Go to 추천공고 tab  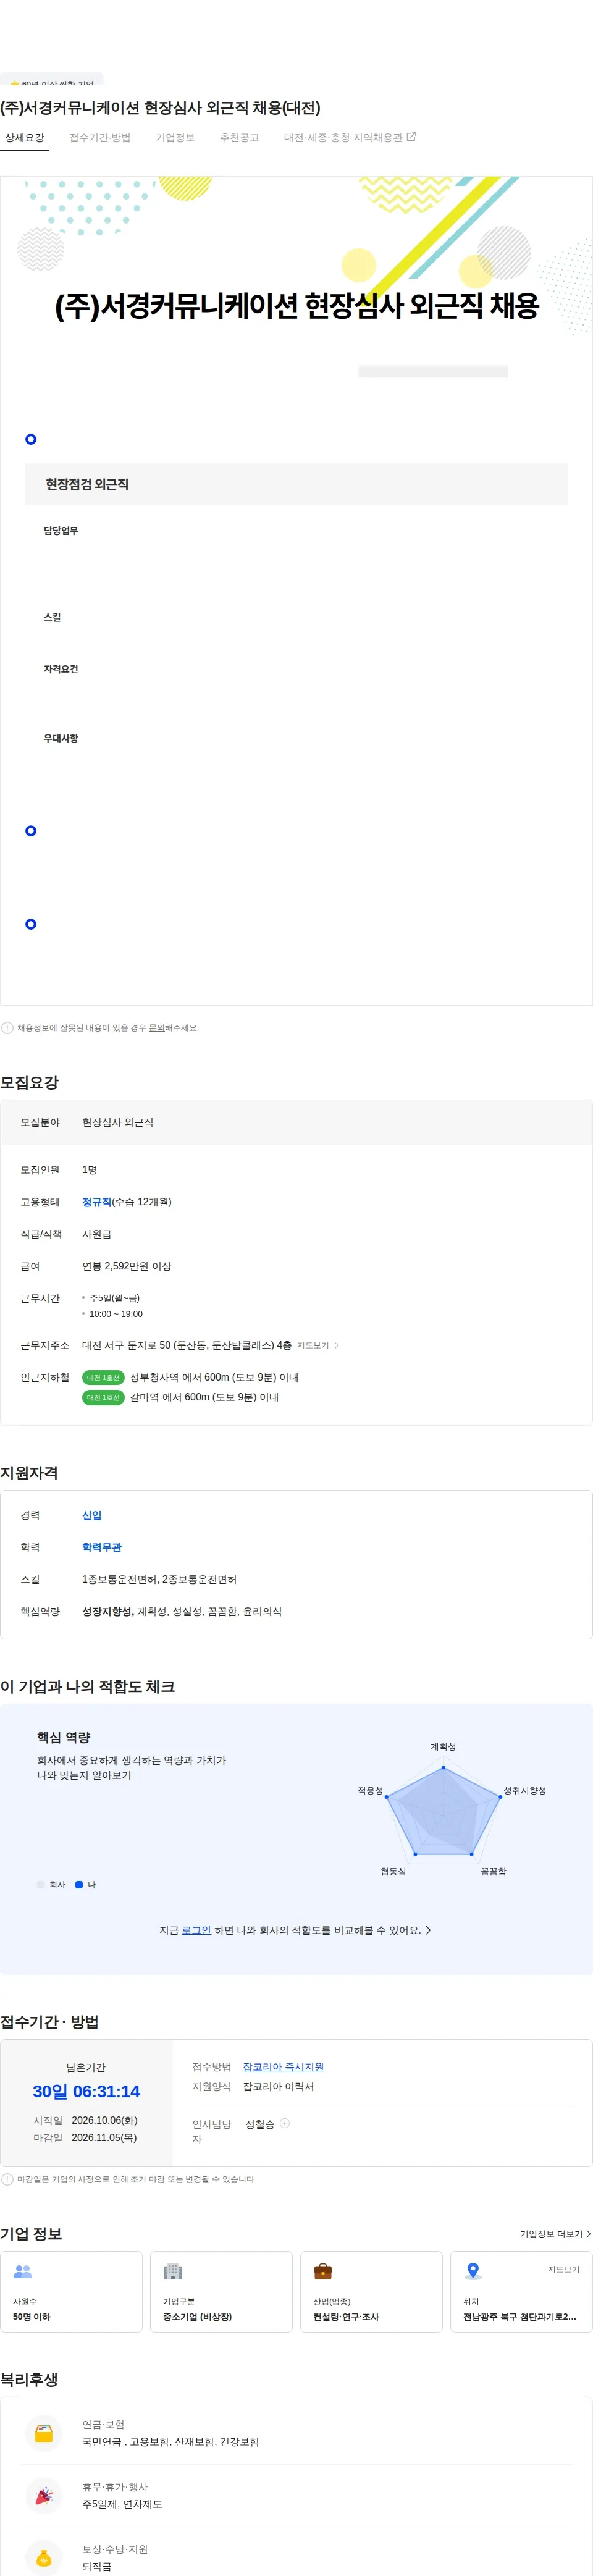pyautogui.click(x=239, y=138)
